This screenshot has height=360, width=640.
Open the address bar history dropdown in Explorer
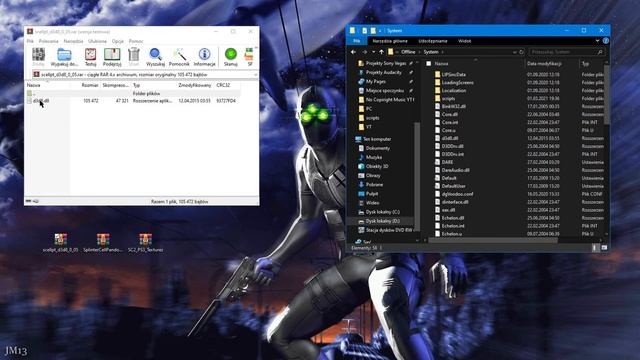coord(515,52)
